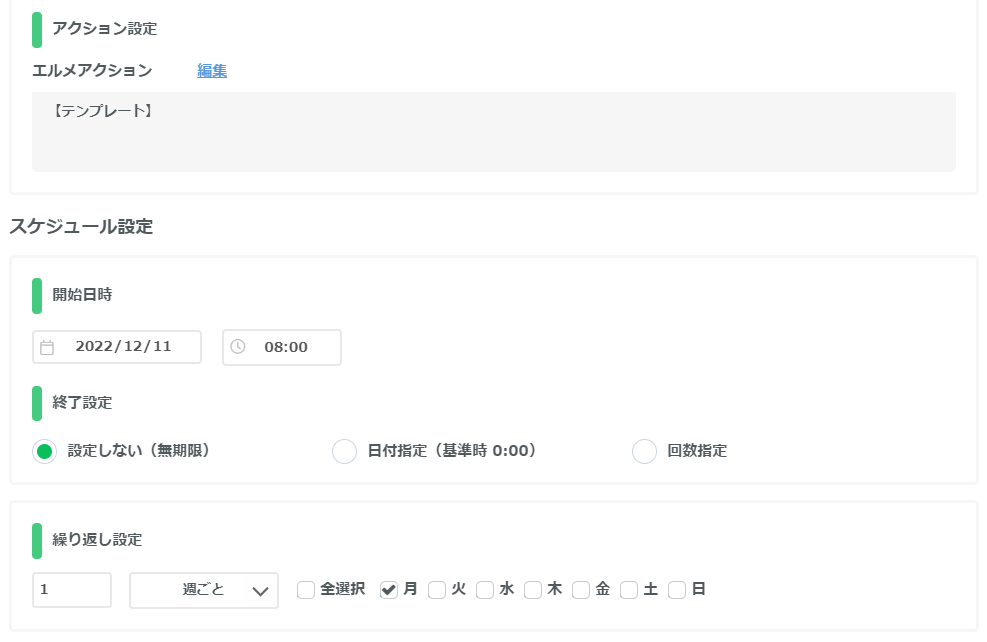The image size is (987, 642).
Task: Open the 2022/12/11 start date field
Action: [x=117, y=347]
